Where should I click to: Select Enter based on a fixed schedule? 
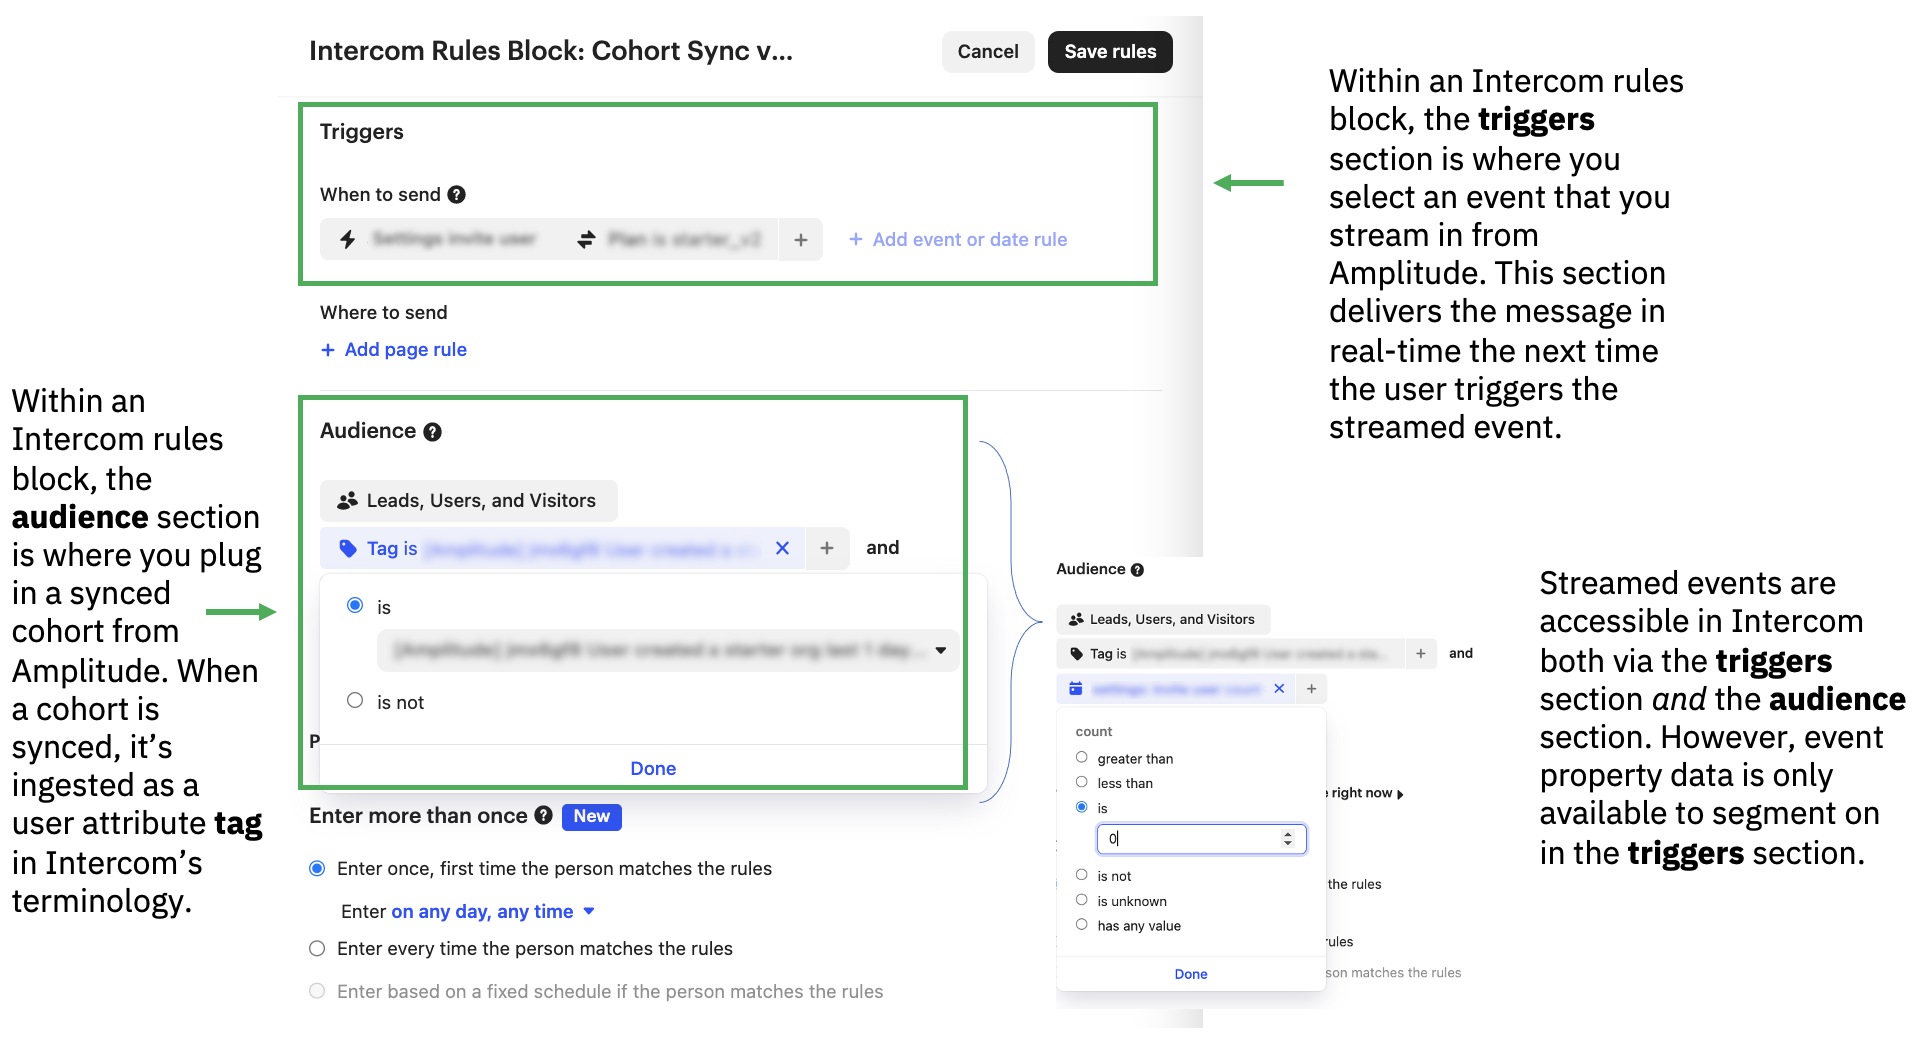point(317,991)
